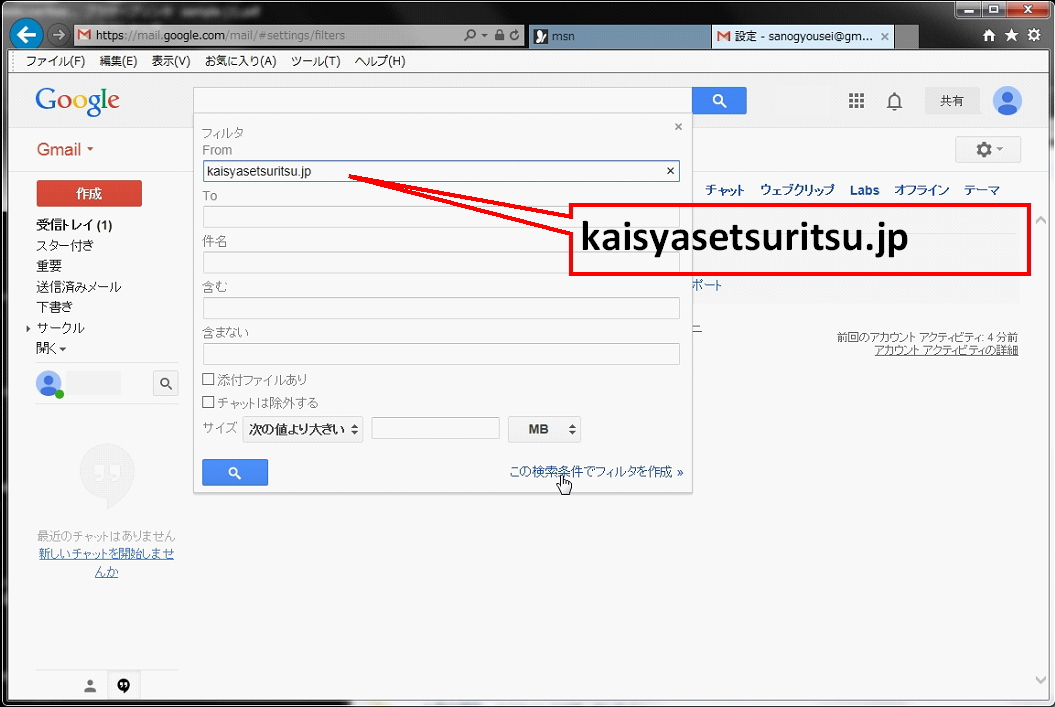
Task: Open the Gmail settings gear menu
Action: point(987,148)
